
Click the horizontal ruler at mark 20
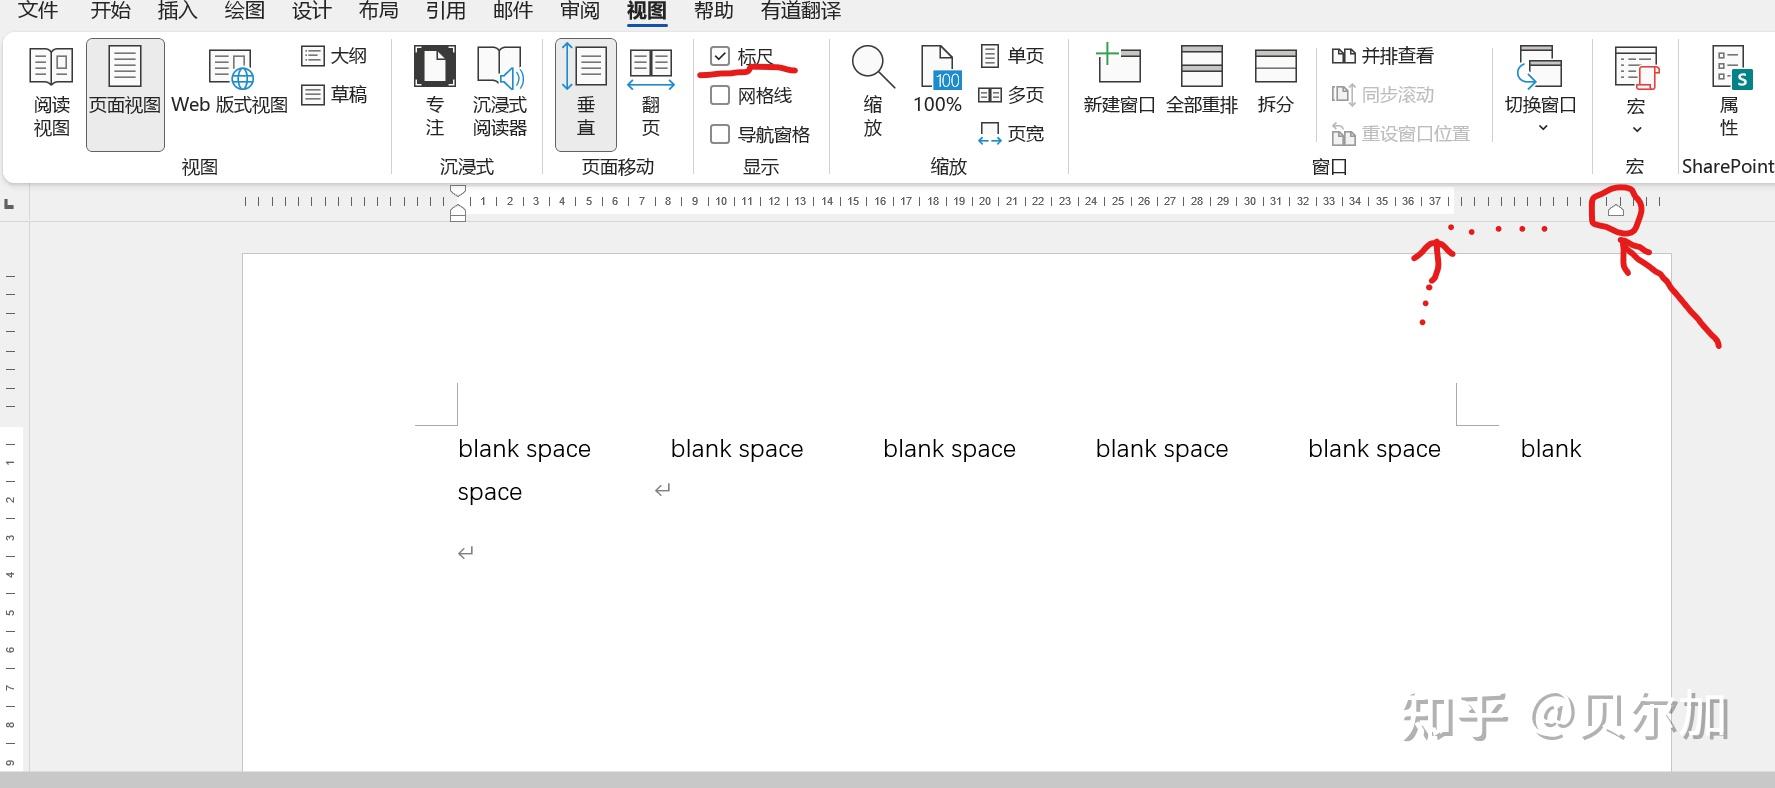[x=985, y=201]
